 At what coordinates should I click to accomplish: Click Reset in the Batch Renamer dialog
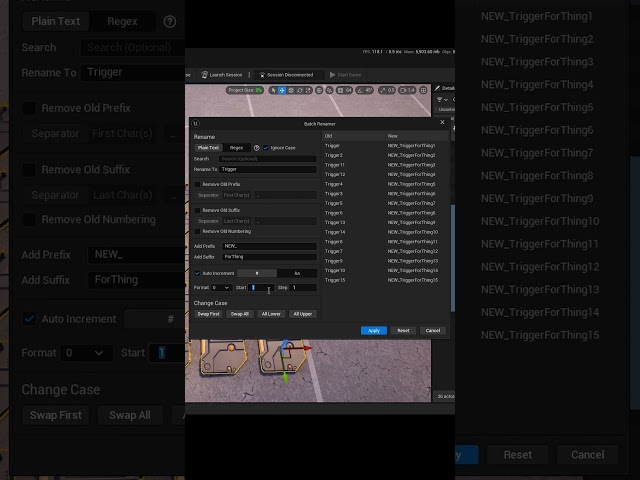[x=403, y=331]
